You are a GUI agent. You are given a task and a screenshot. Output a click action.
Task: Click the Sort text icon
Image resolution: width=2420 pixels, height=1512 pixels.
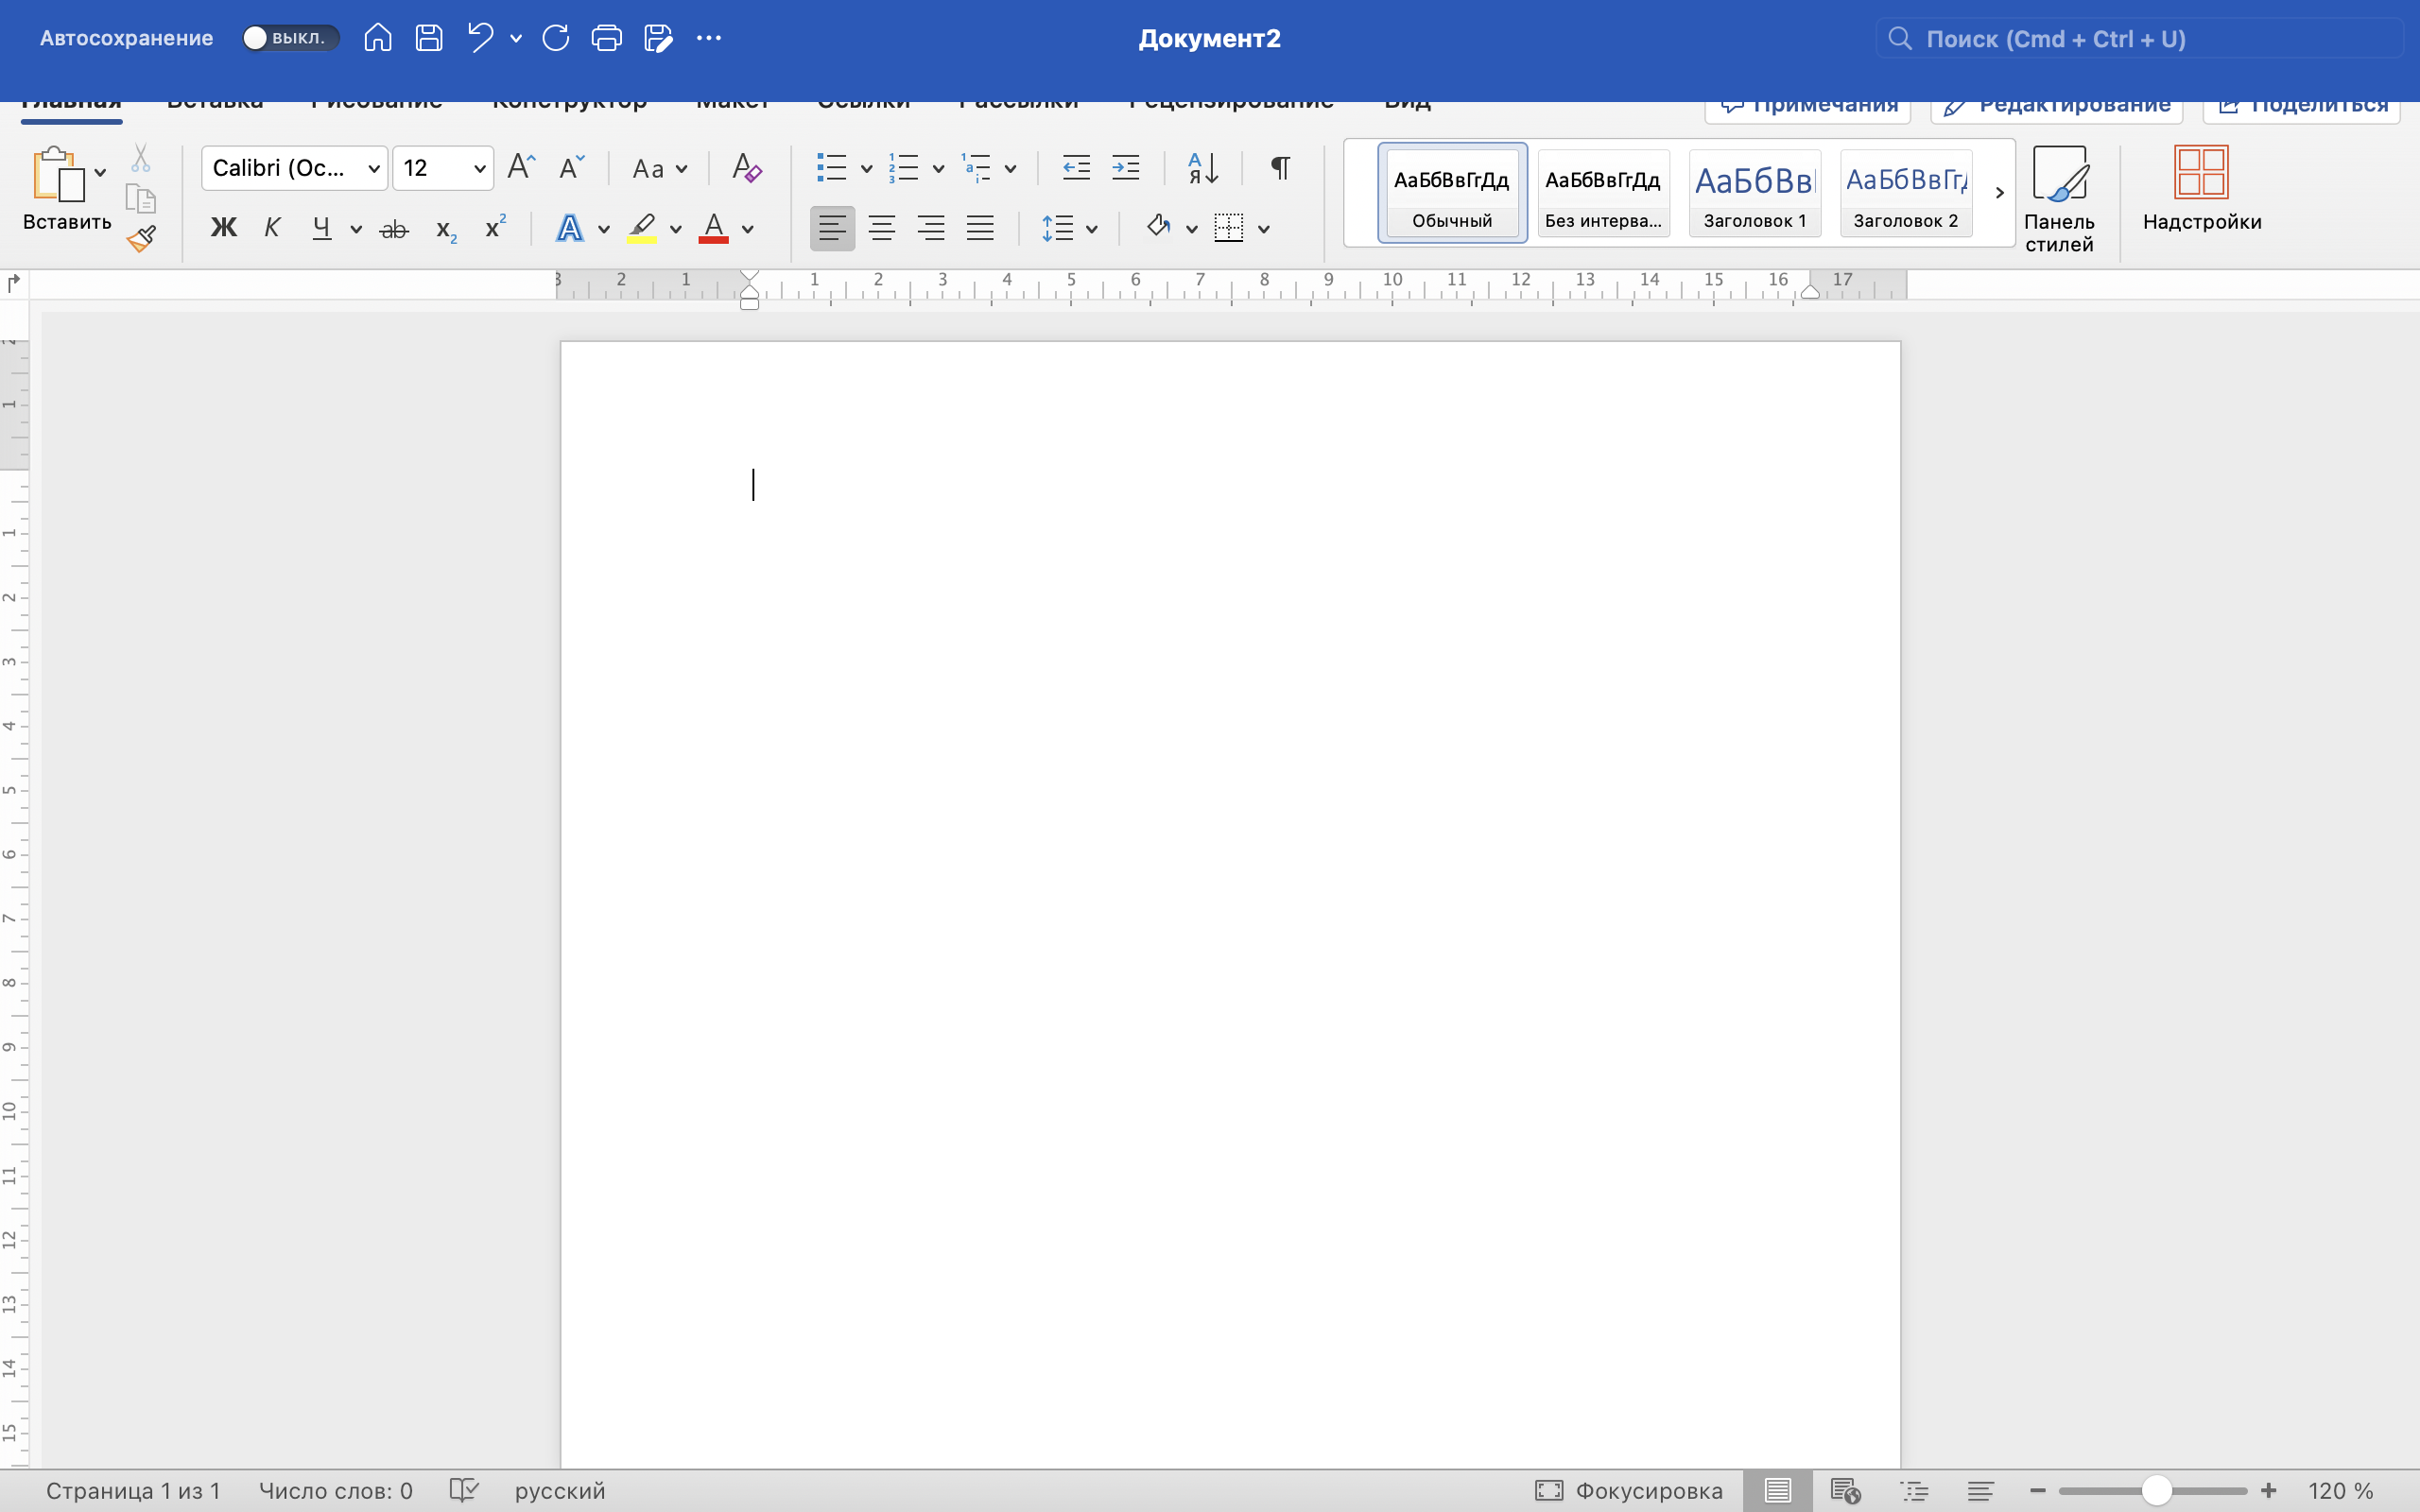click(1202, 168)
